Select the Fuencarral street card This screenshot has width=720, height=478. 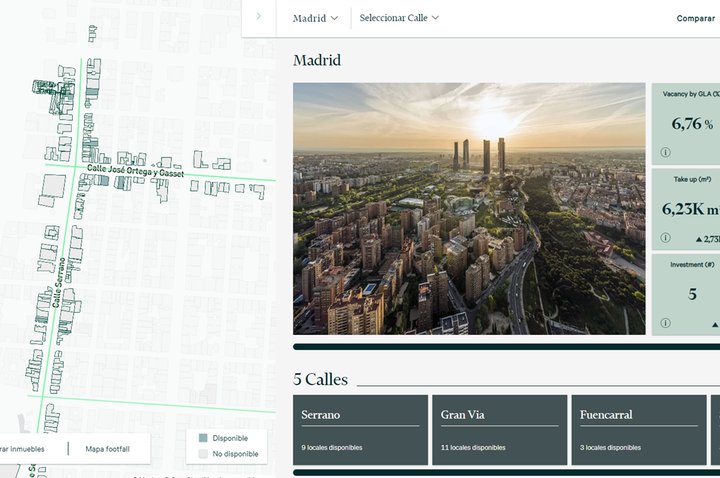[638, 429]
